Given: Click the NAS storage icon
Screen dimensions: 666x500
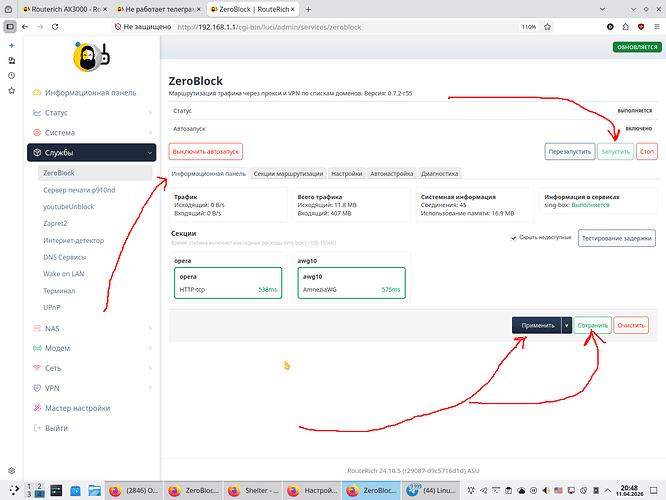Looking at the screenshot, I should (37, 328).
